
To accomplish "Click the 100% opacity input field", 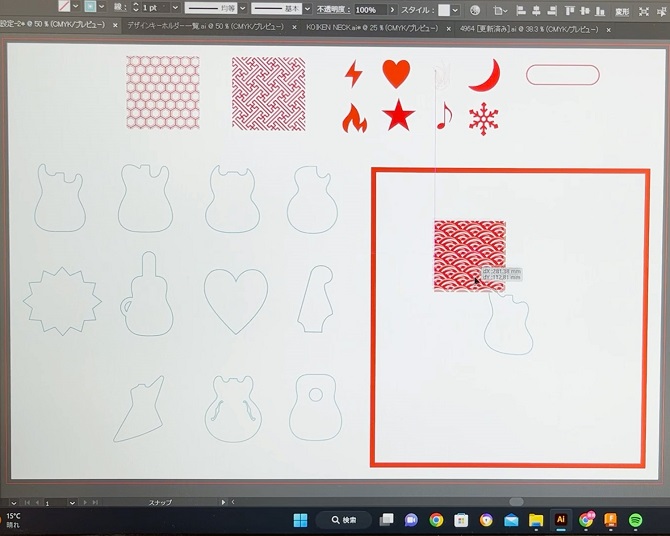I will (370, 10).
